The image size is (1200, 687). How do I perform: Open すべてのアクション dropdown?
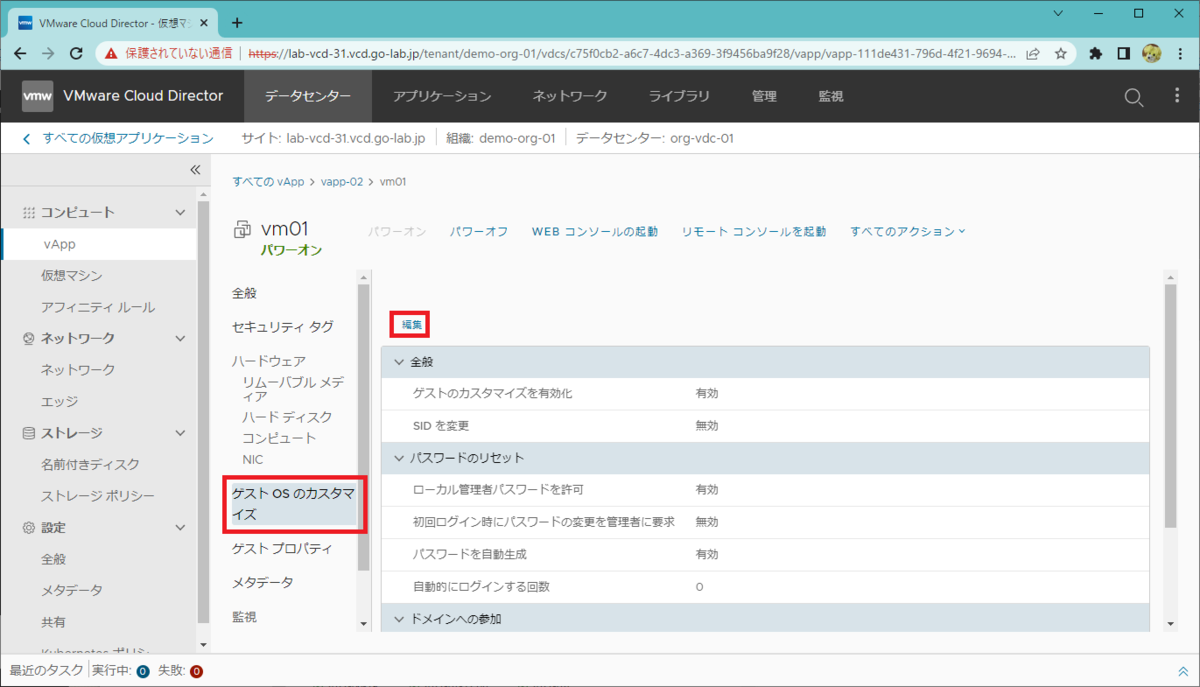tap(908, 231)
